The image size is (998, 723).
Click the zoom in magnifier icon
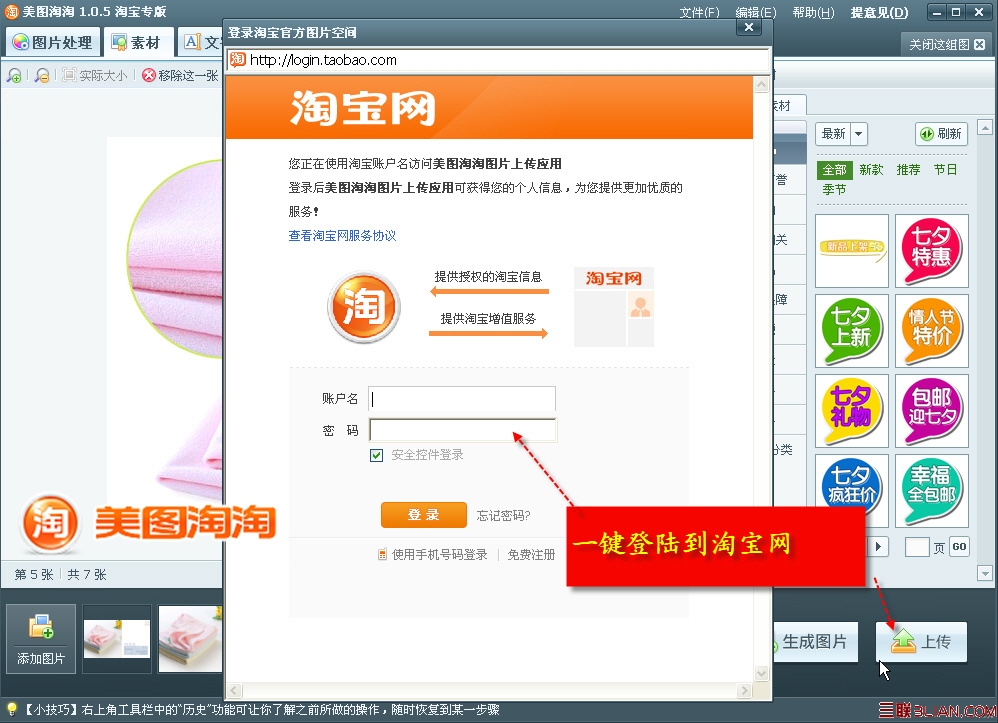14,76
